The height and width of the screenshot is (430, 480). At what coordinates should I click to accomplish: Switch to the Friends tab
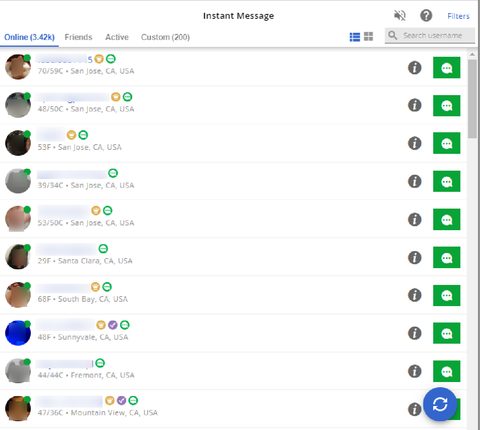[78, 37]
